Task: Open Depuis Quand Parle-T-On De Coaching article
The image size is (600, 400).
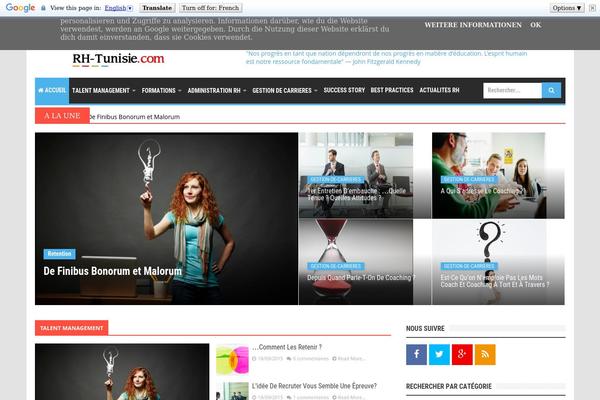Action: (x=361, y=277)
